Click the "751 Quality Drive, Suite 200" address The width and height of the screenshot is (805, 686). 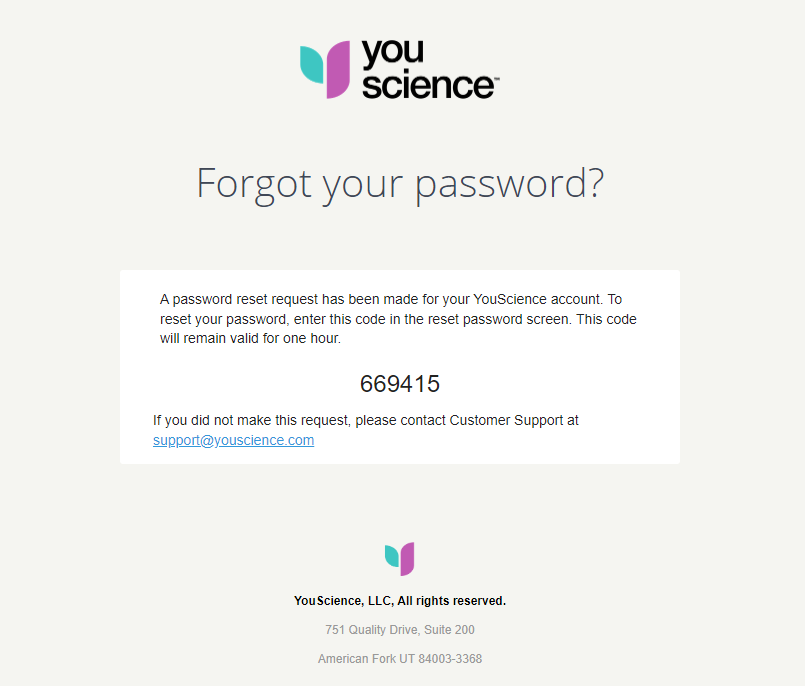[x=400, y=630]
